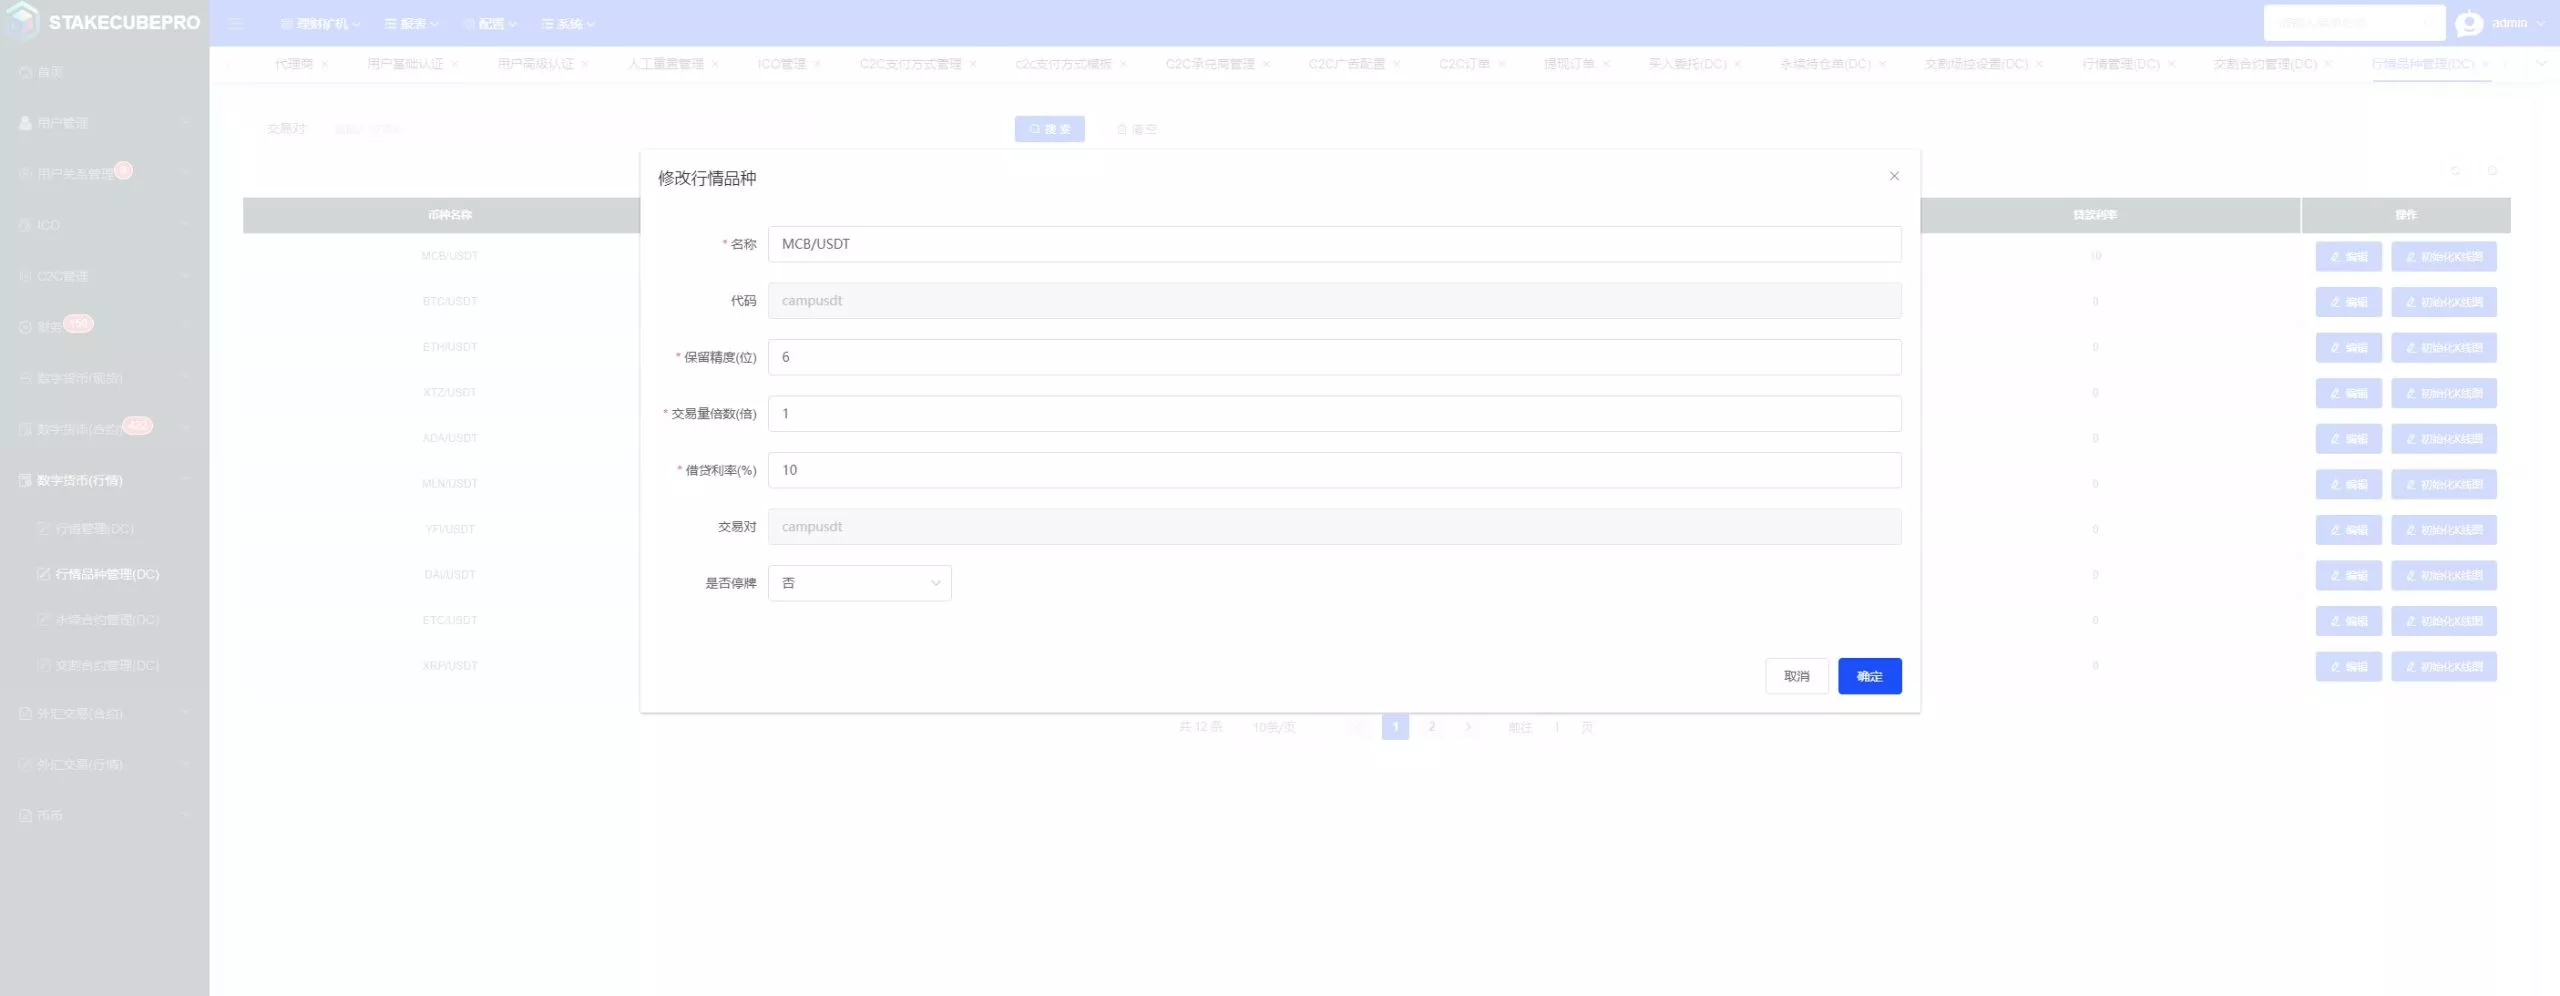Open 行情品种管理(DC) in the sidebar
Image resolution: width=2560 pixels, height=996 pixels.
(104, 574)
